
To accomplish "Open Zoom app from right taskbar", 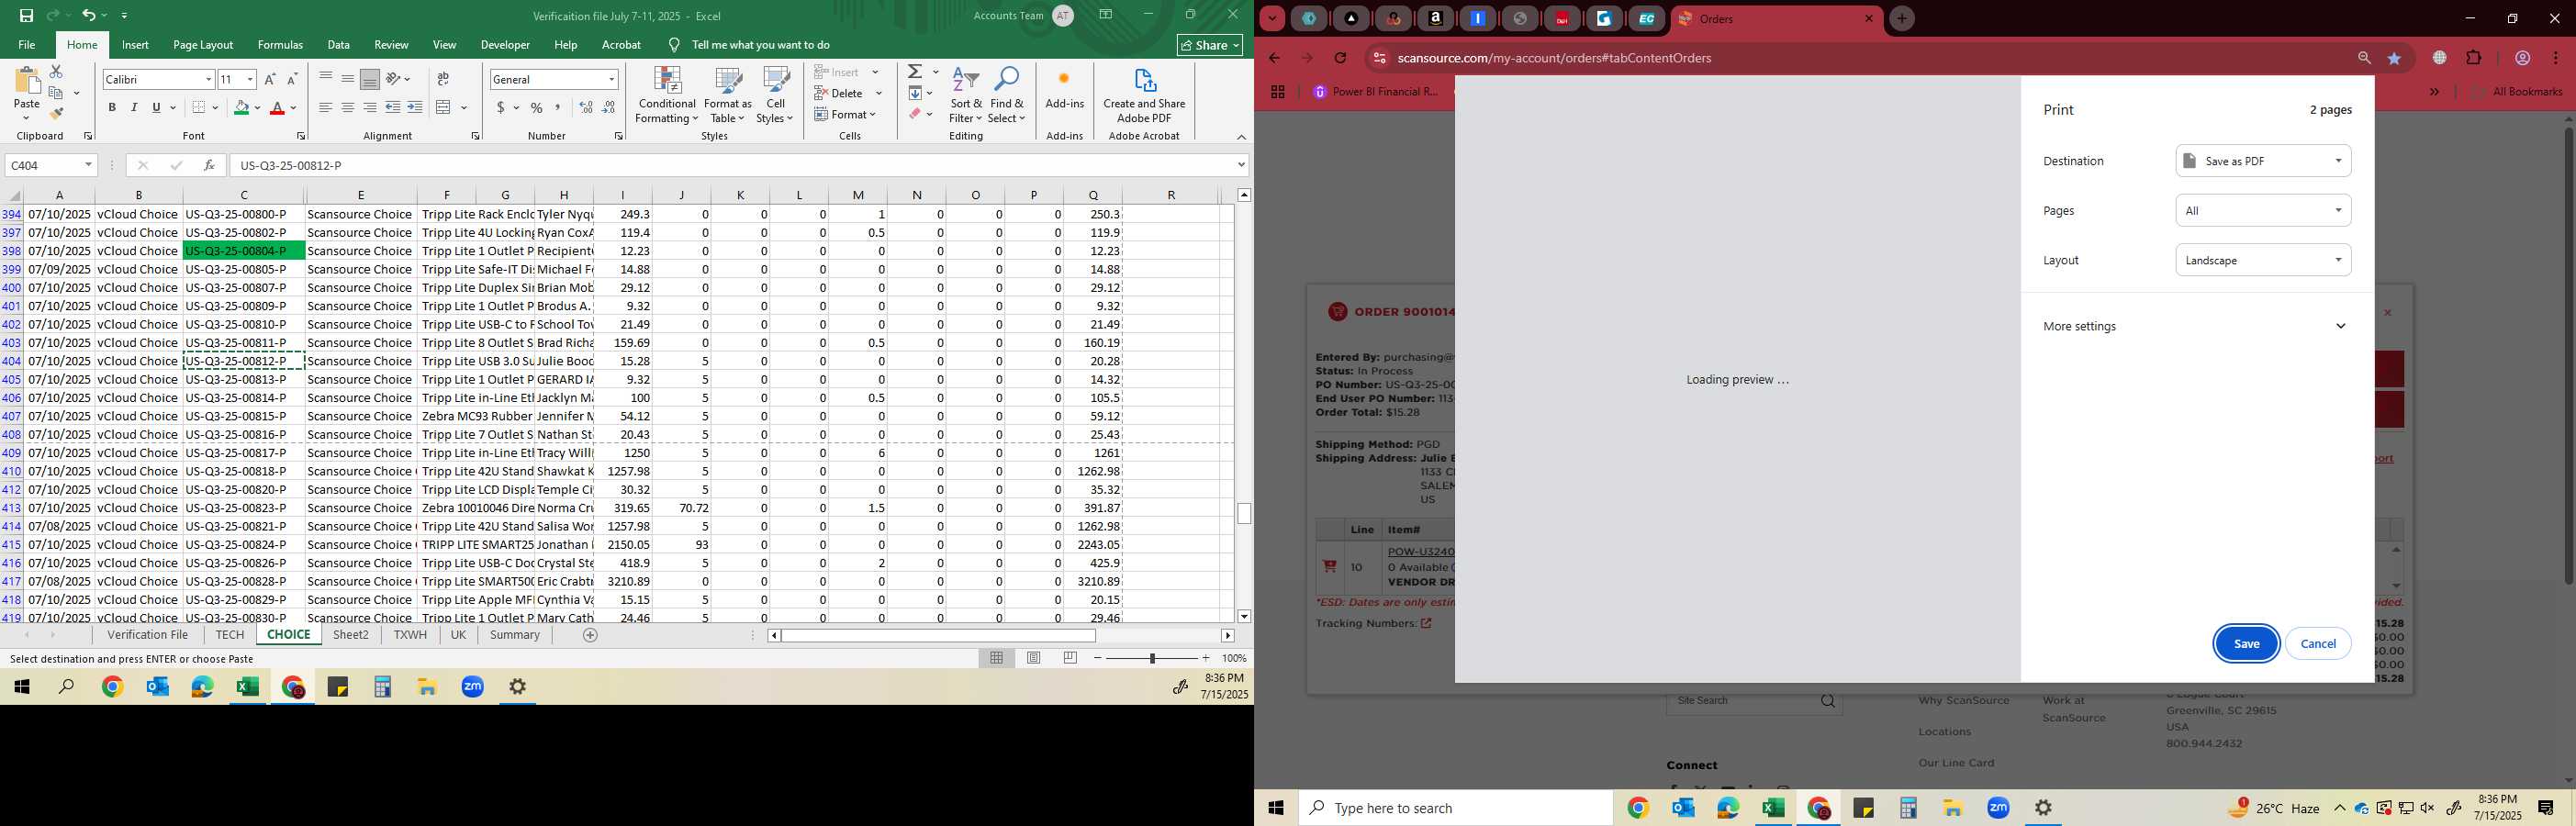I will click(1998, 808).
